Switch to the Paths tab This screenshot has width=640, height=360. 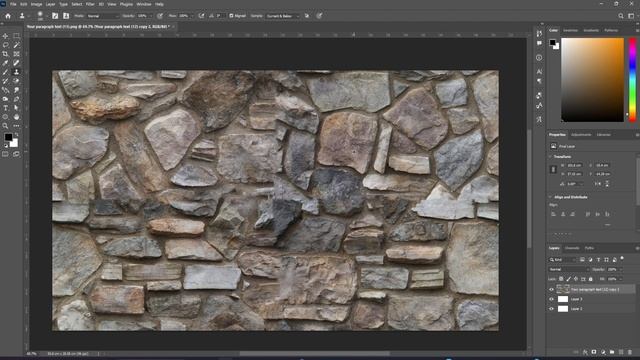(589, 248)
